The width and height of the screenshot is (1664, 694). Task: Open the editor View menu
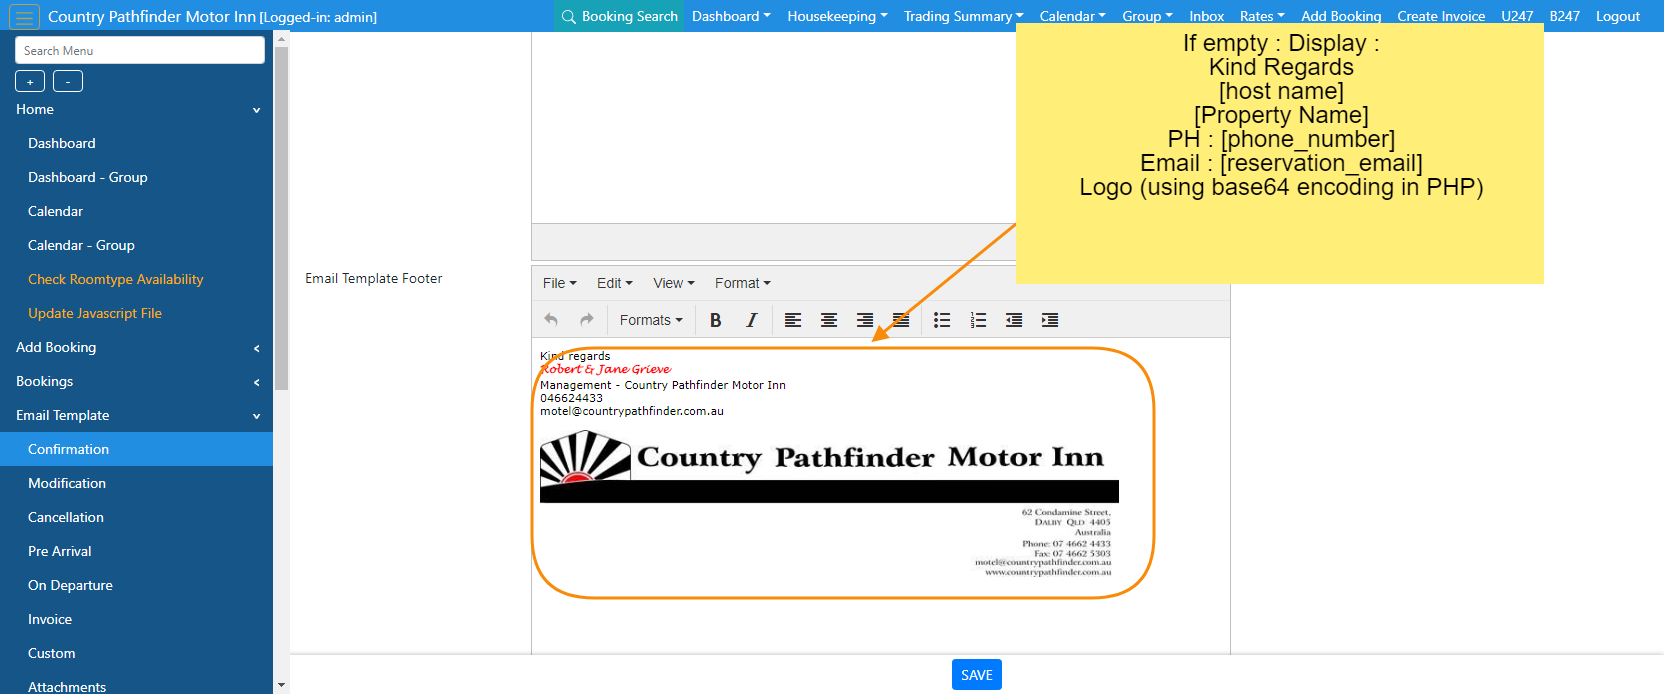point(673,283)
